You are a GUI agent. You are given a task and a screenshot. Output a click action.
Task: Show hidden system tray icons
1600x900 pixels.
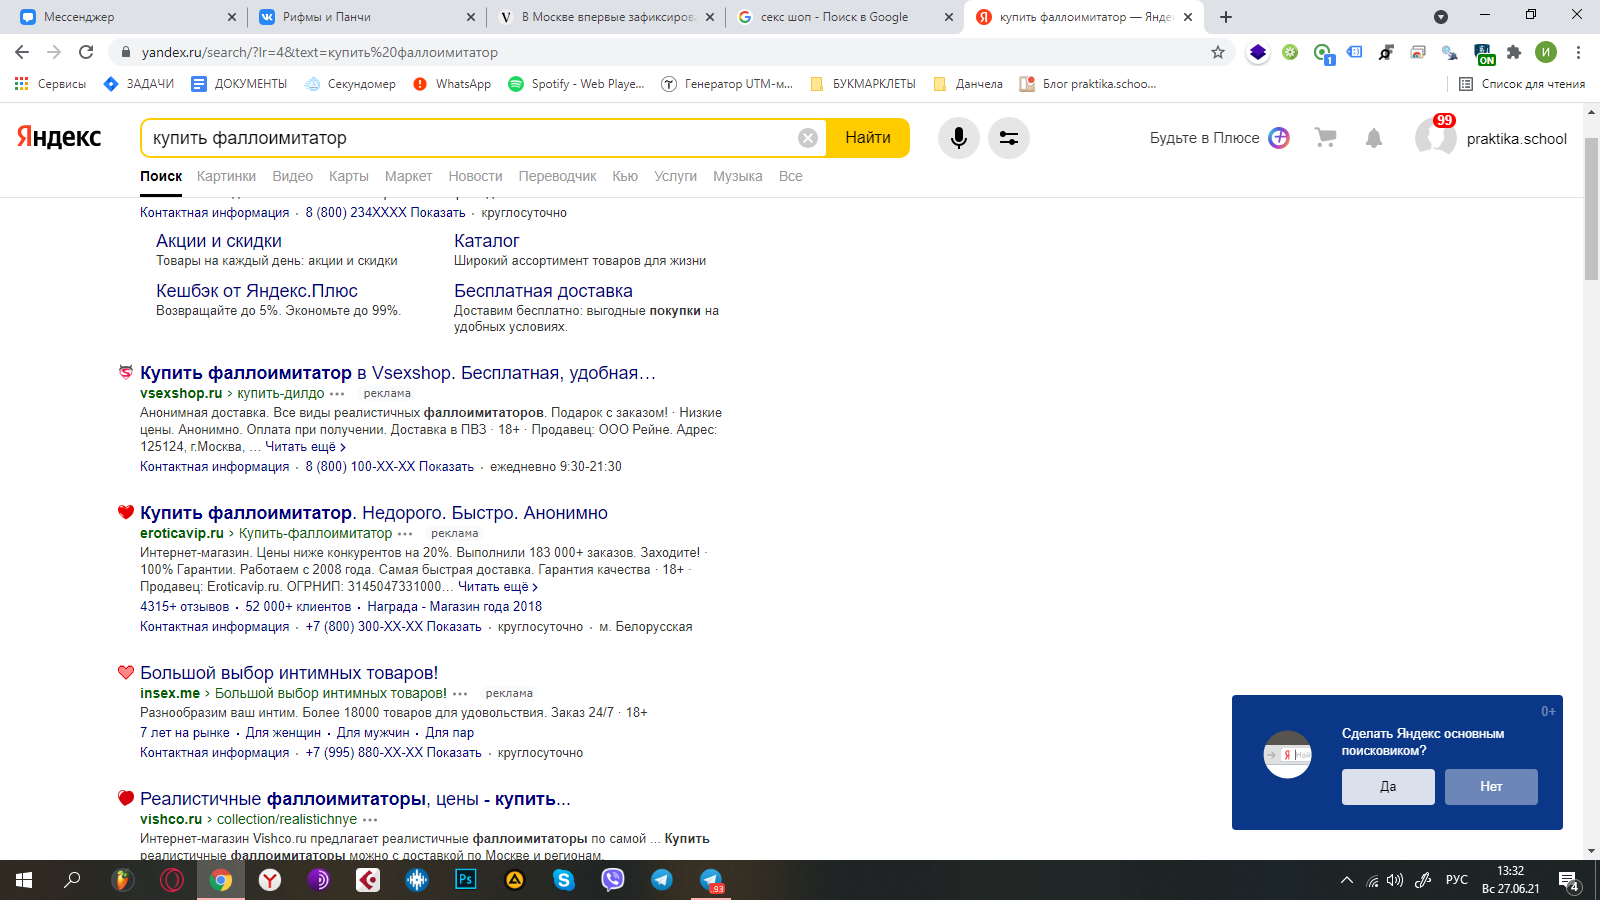click(1347, 880)
